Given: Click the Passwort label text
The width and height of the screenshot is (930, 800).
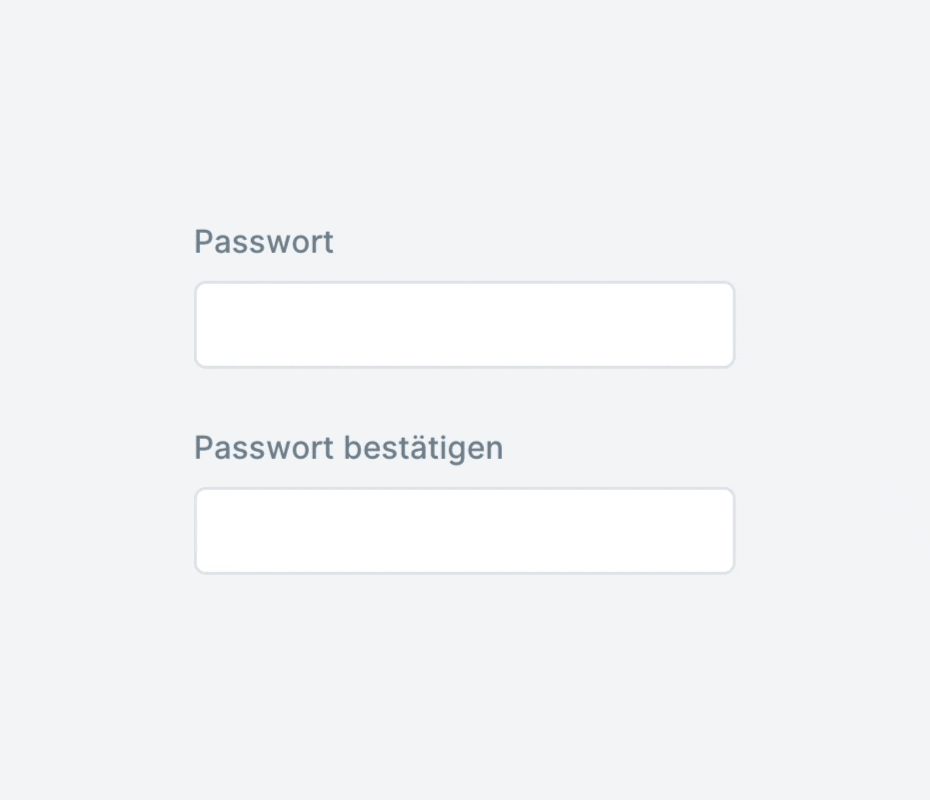Looking at the screenshot, I should pyautogui.click(x=264, y=242).
